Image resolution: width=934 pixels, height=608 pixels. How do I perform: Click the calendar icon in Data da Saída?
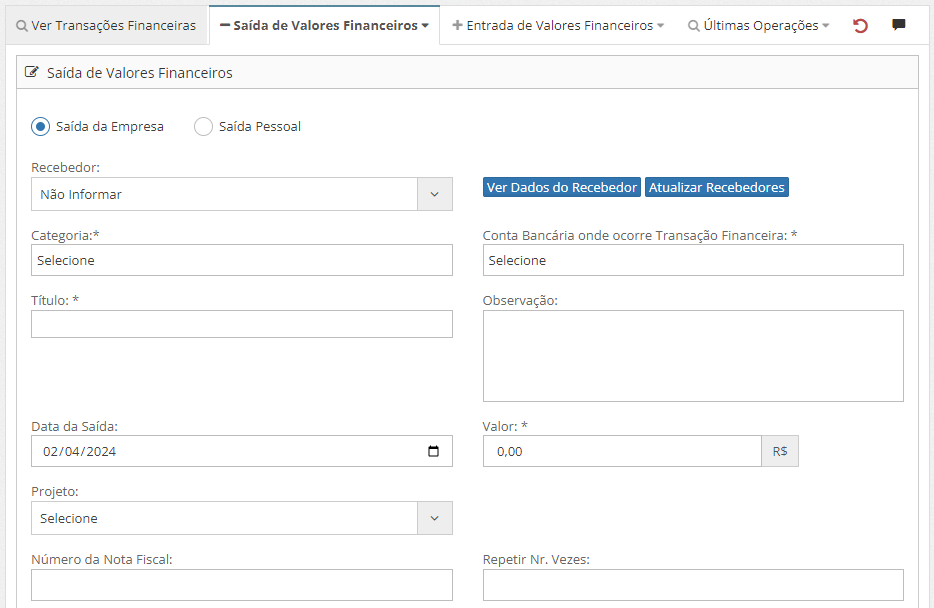[433, 451]
